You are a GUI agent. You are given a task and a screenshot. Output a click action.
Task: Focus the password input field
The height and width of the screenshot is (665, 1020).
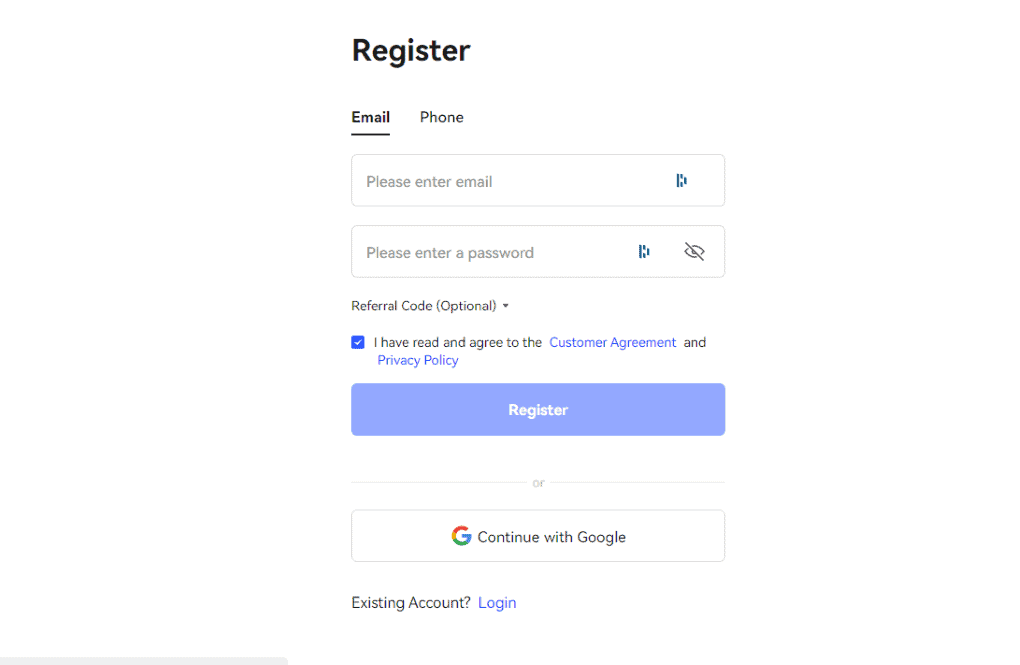[490, 252]
